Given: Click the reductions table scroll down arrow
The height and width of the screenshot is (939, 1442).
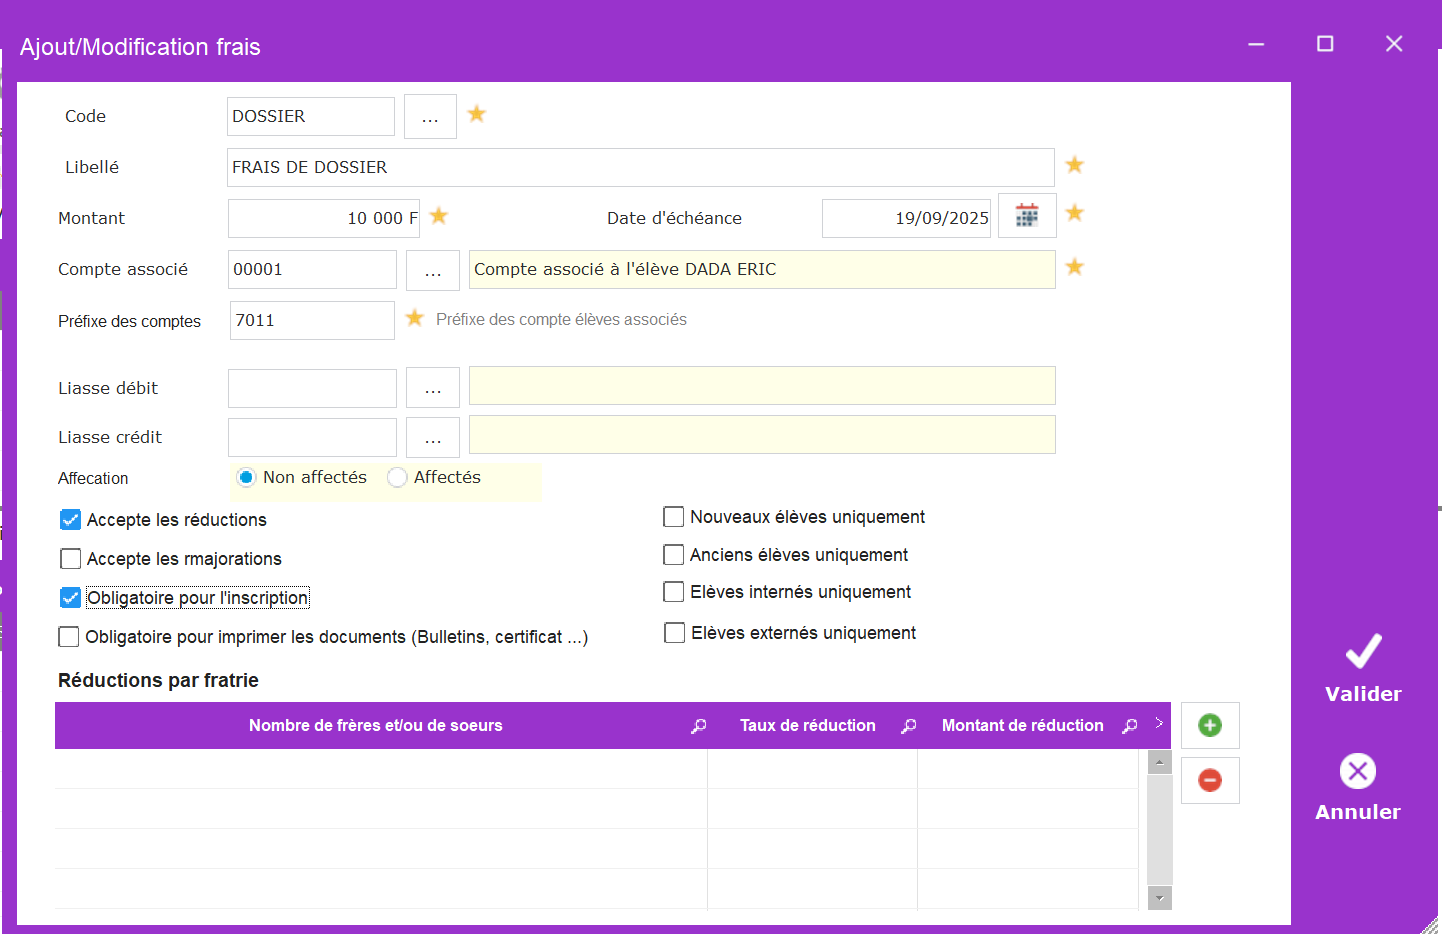Looking at the screenshot, I should [x=1159, y=898].
